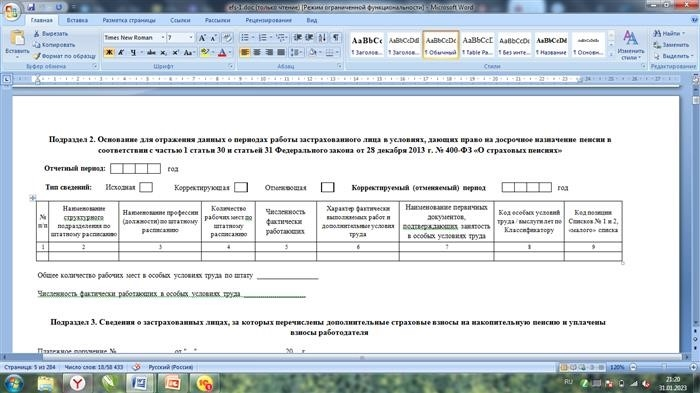The width and height of the screenshot is (700, 393).
Task: Switch to the Вставка tab
Action: pos(77,20)
